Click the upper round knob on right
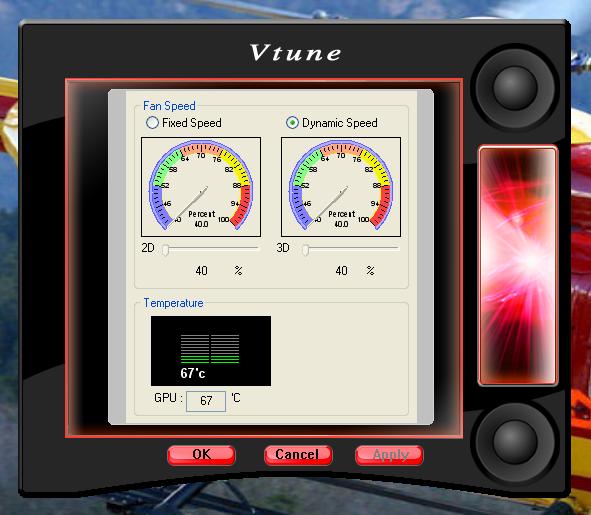The image size is (591, 515). [515, 87]
